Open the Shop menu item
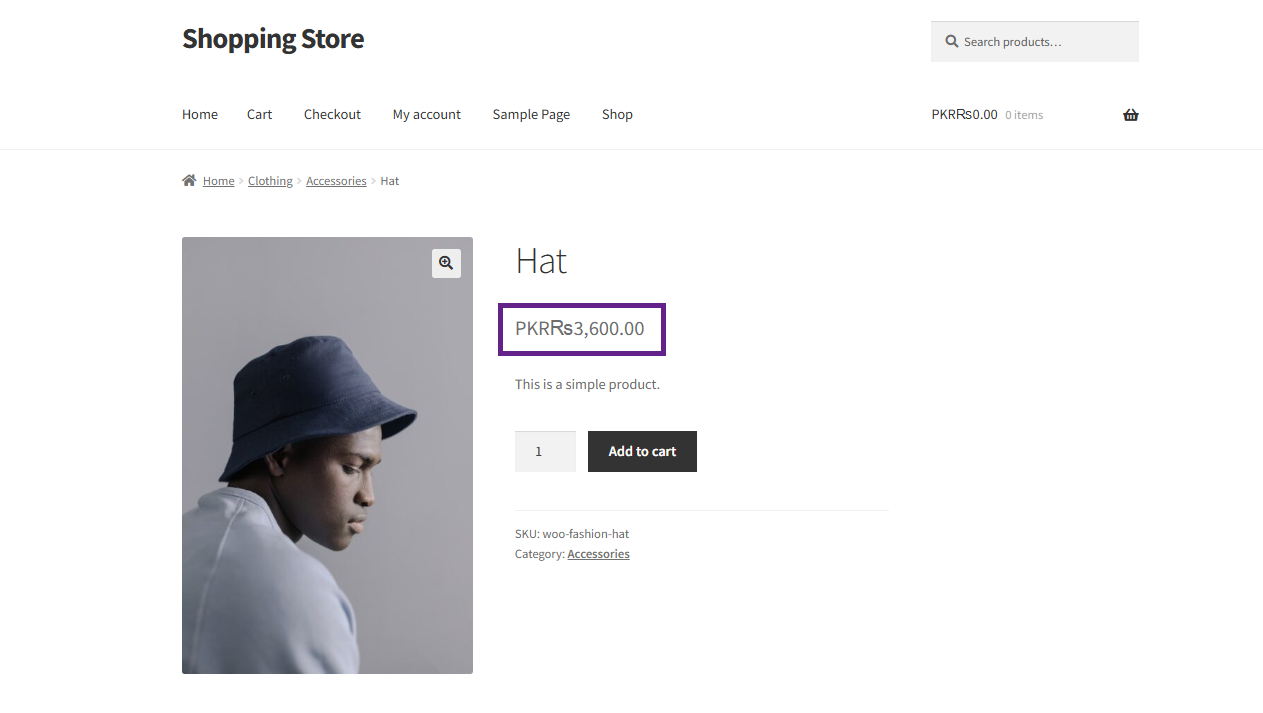The height and width of the screenshot is (713, 1263). tap(617, 114)
